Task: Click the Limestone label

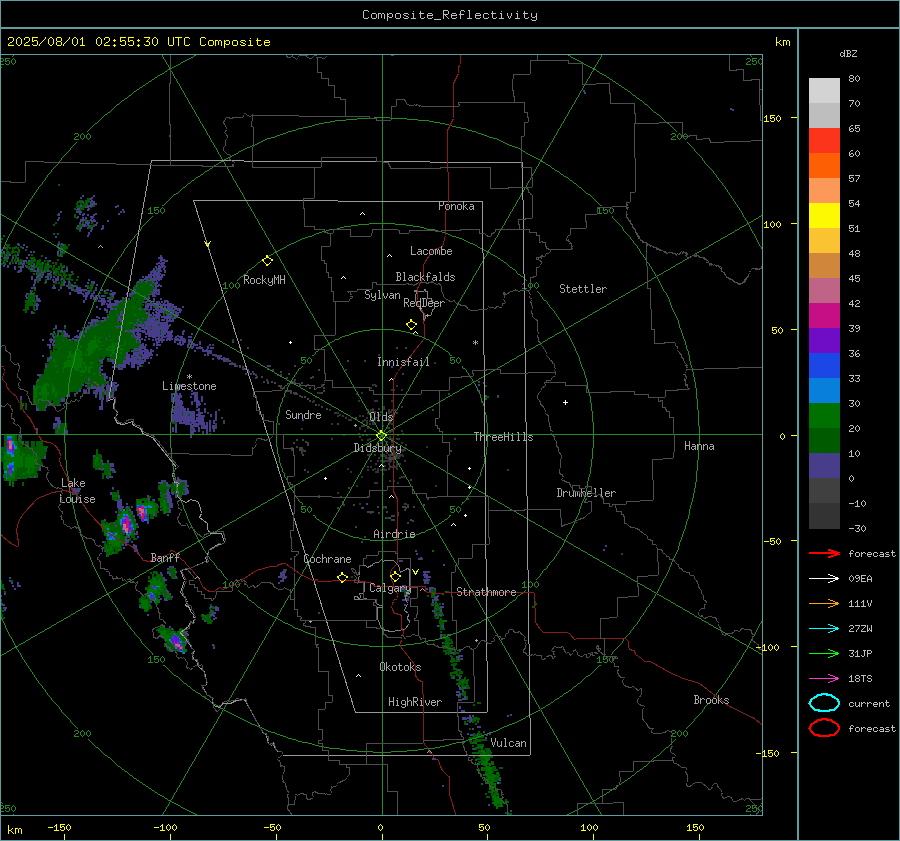Action: (189, 386)
